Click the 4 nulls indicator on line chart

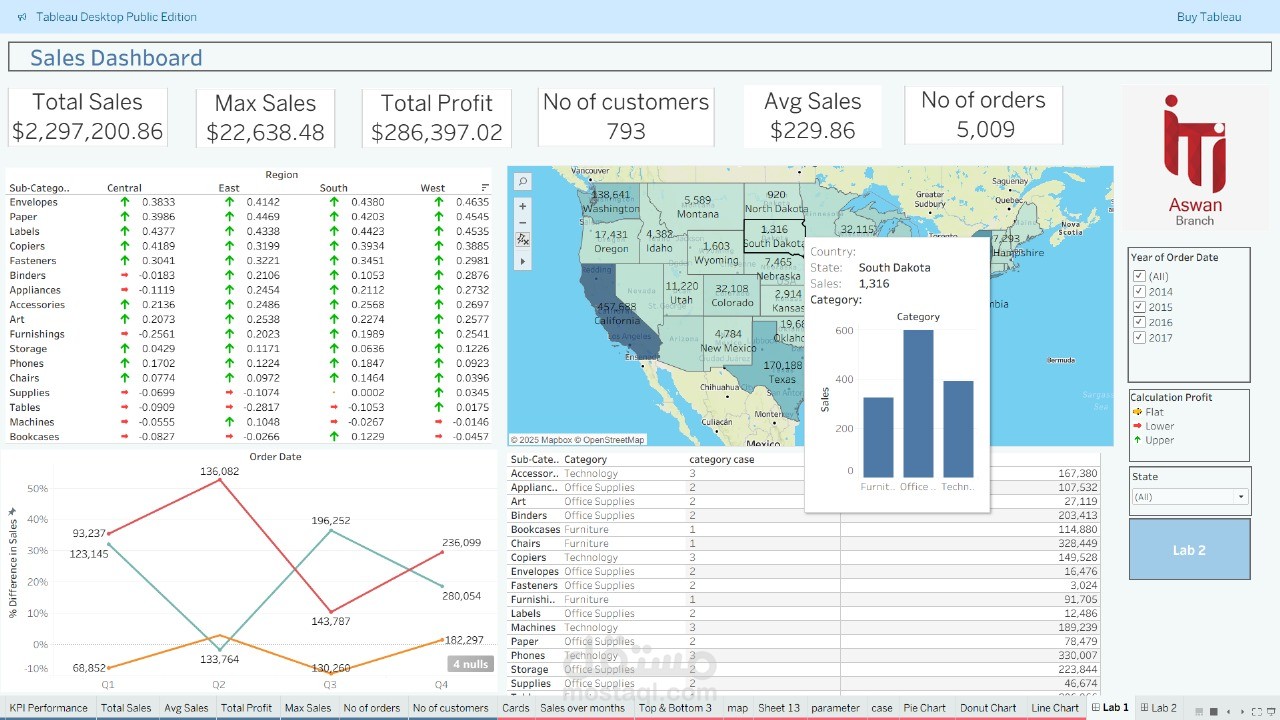click(470, 663)
